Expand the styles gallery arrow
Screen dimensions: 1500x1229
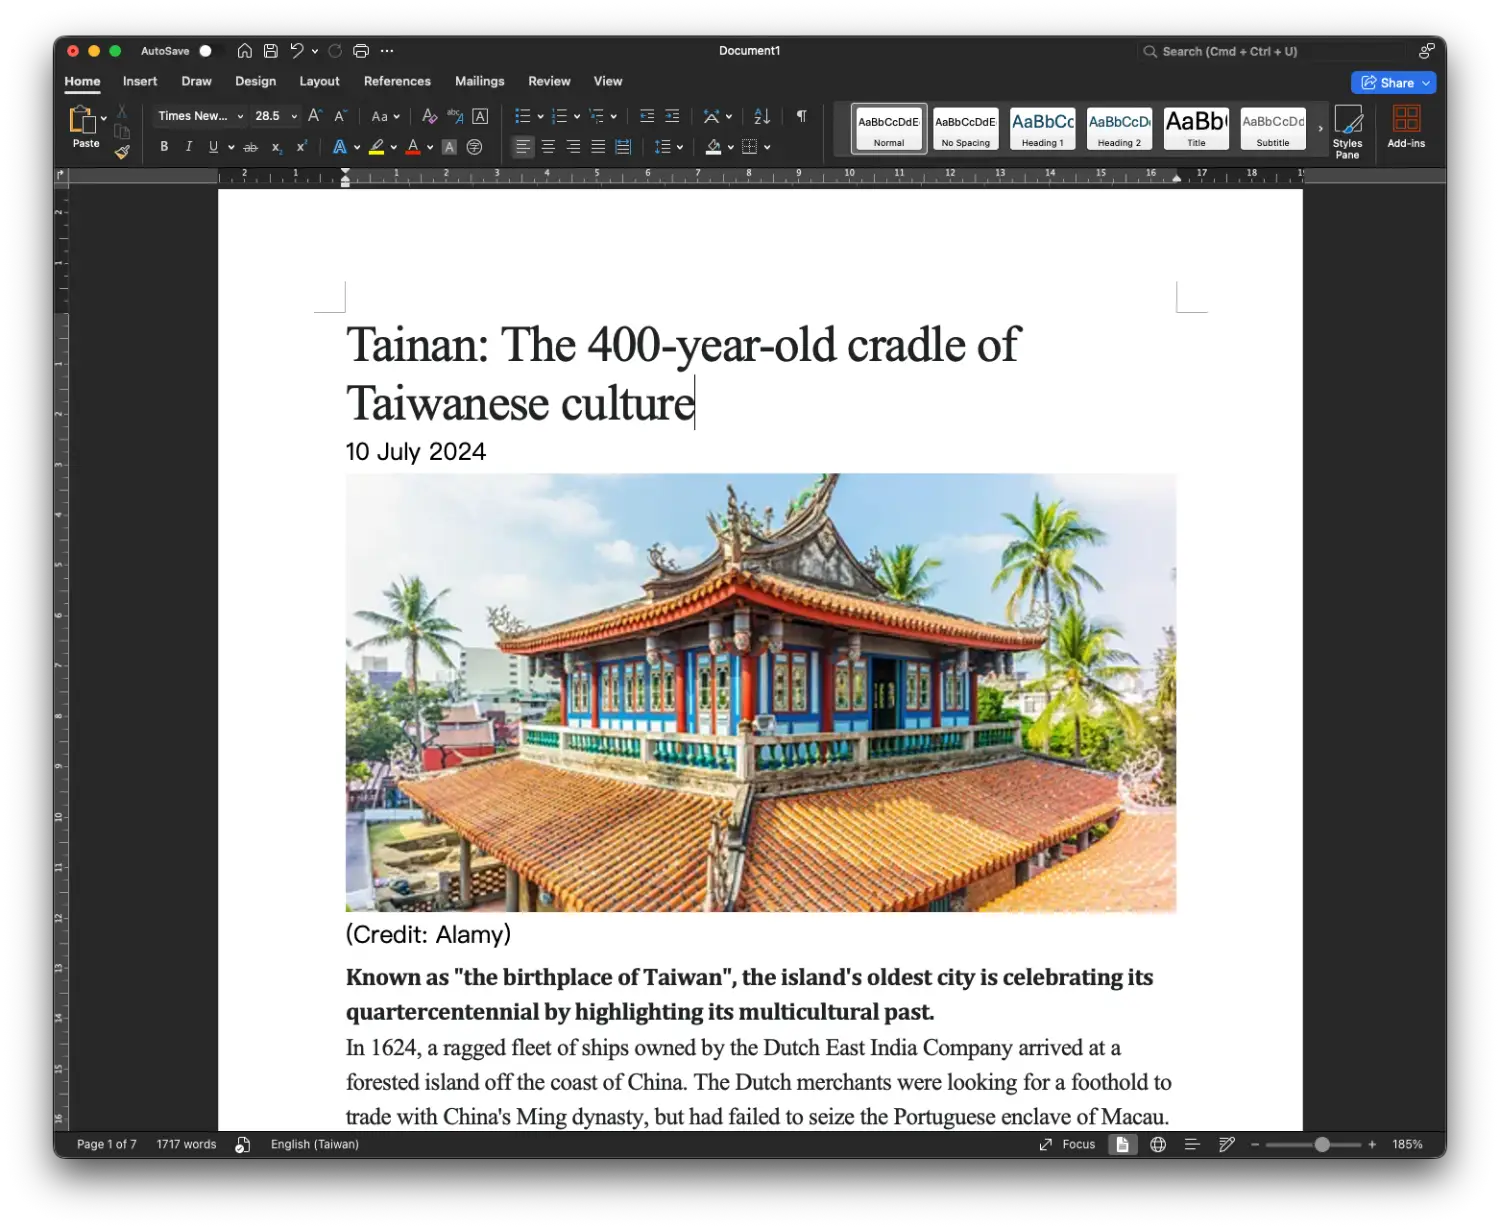pyautogui.click(x=1320, y=128)
